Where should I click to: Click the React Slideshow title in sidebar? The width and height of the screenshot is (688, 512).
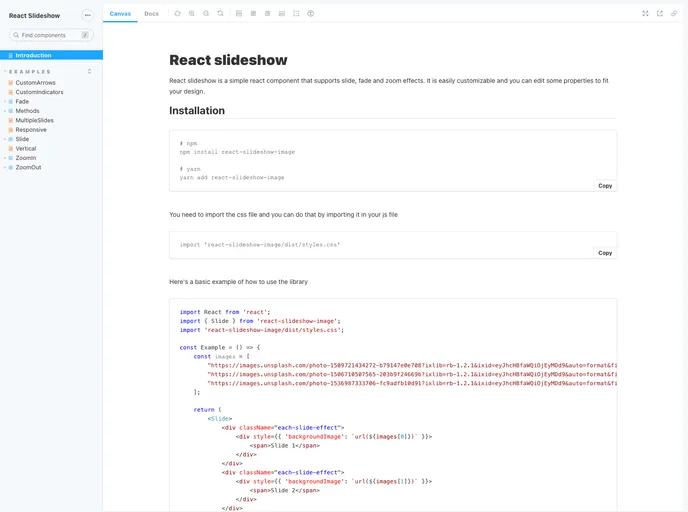34,15
